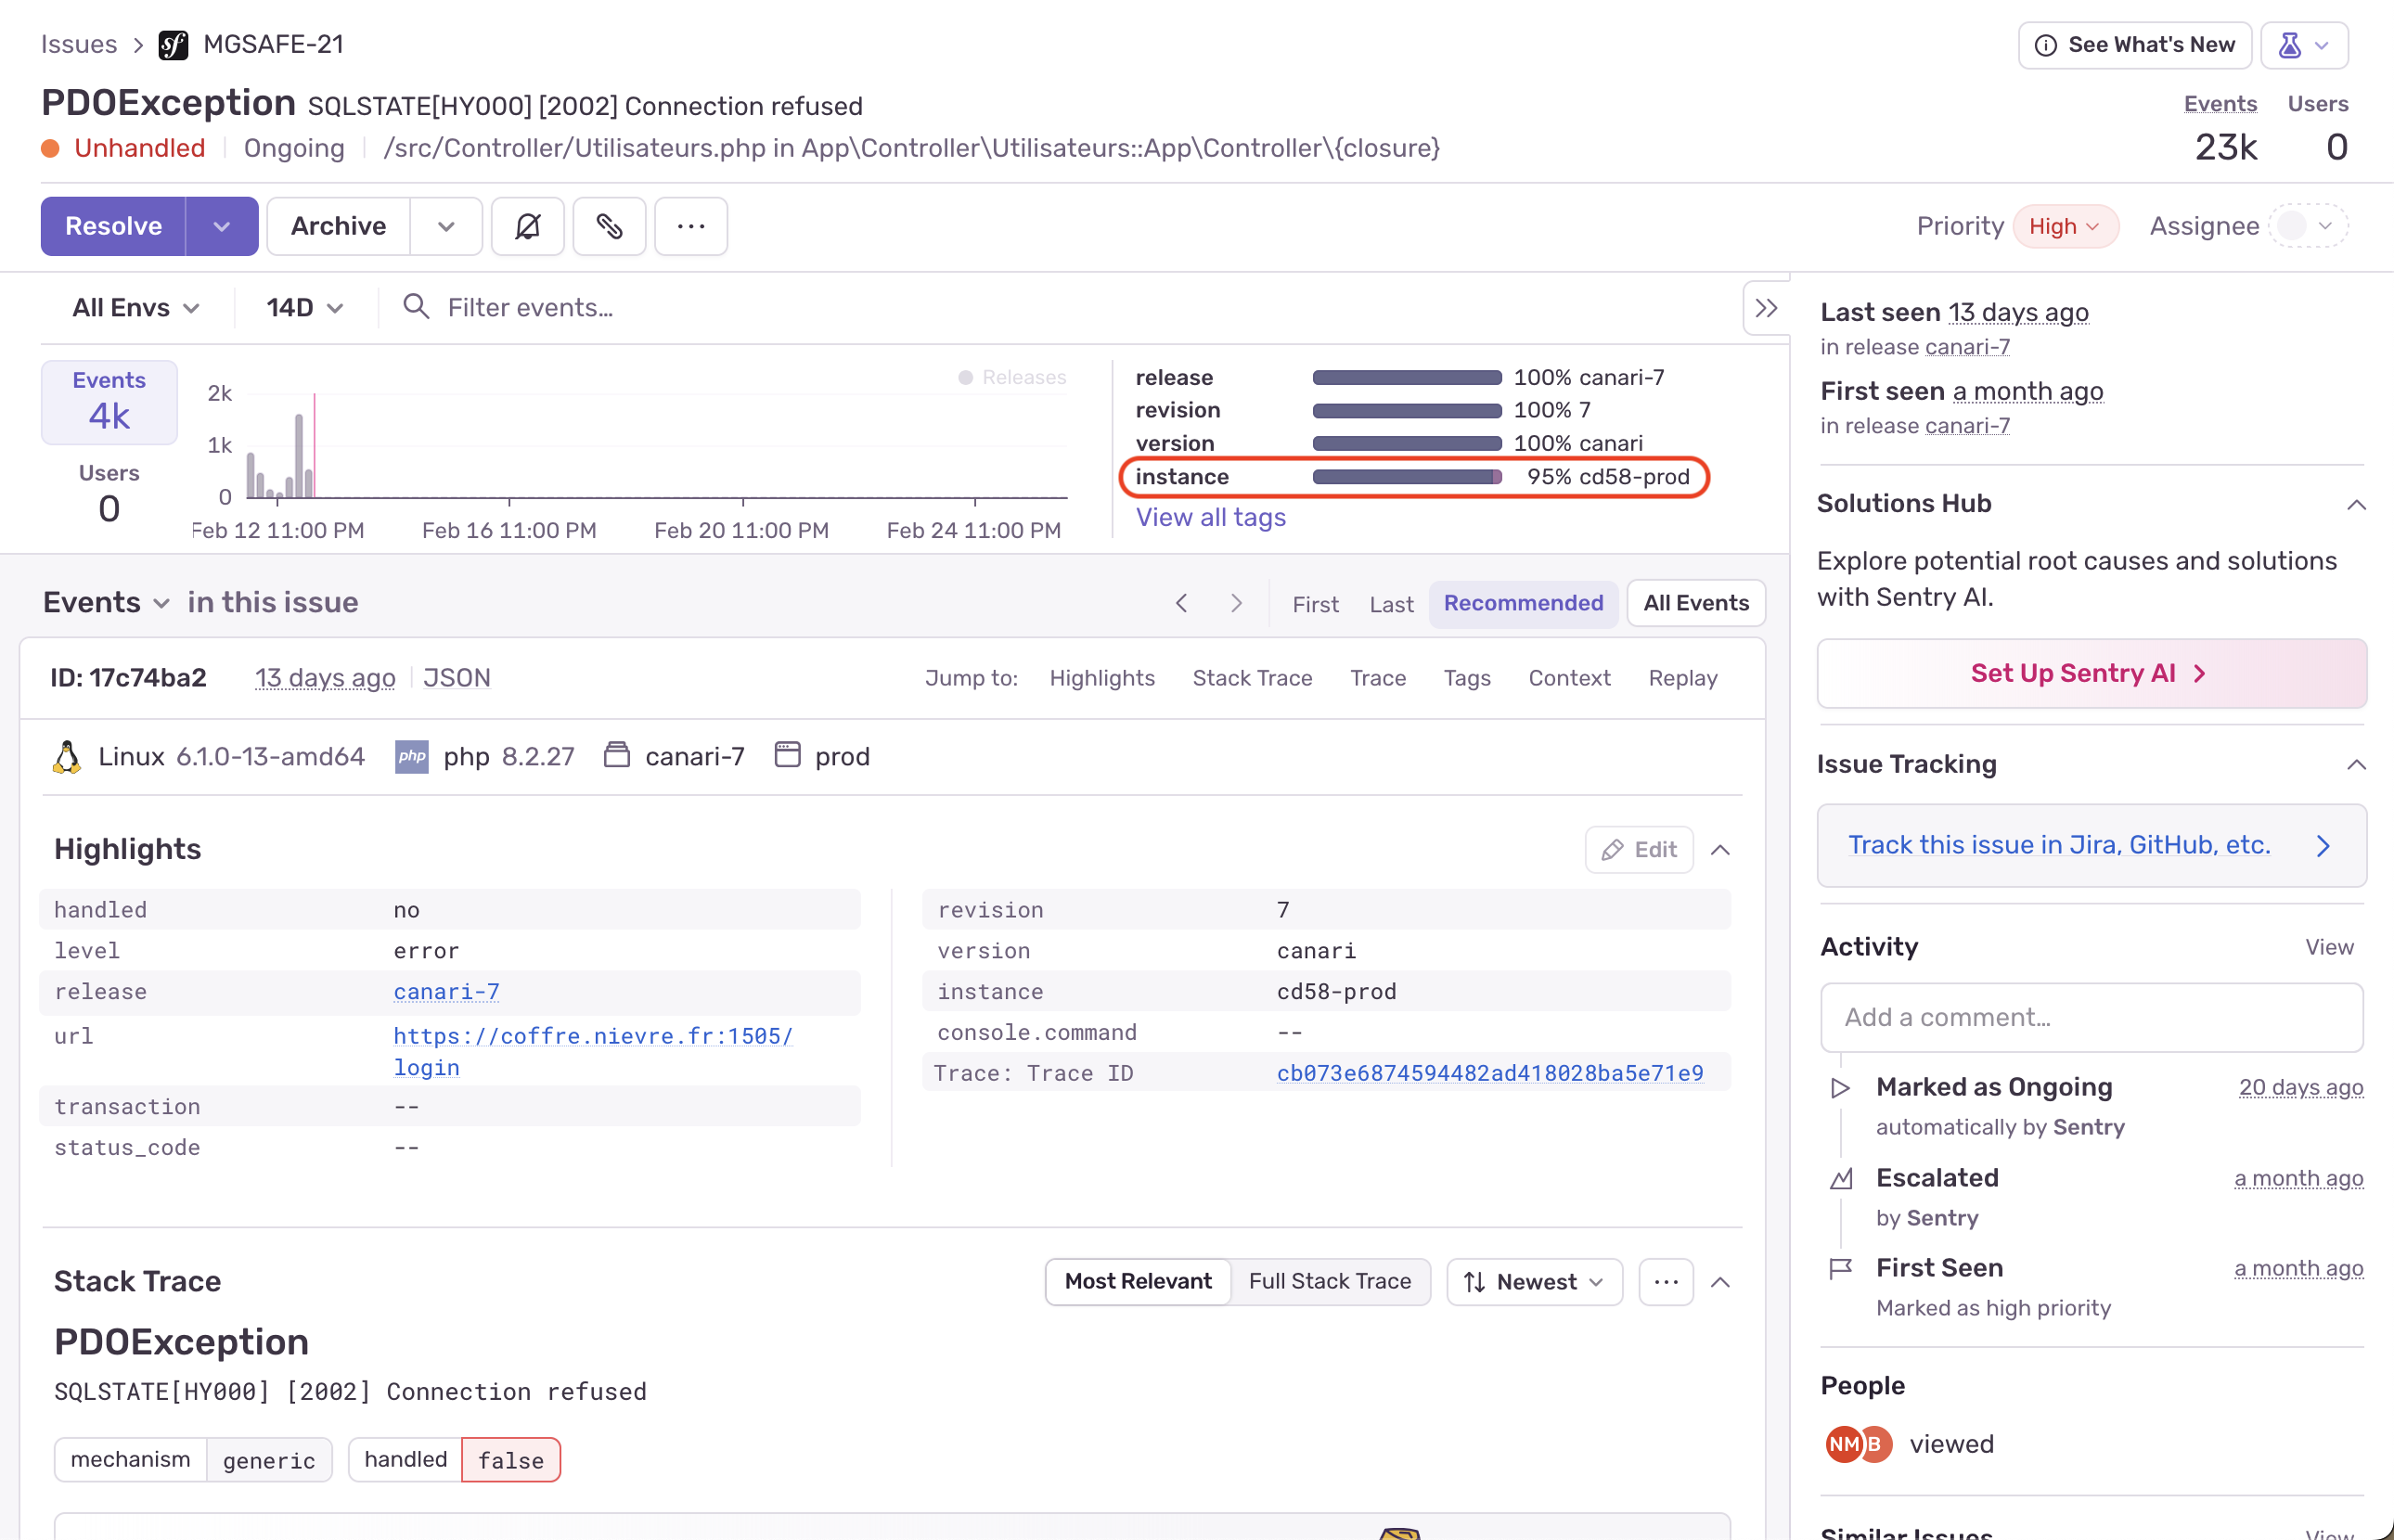
Task: Click the release package icon near canari-7
Action: [617, 755]
